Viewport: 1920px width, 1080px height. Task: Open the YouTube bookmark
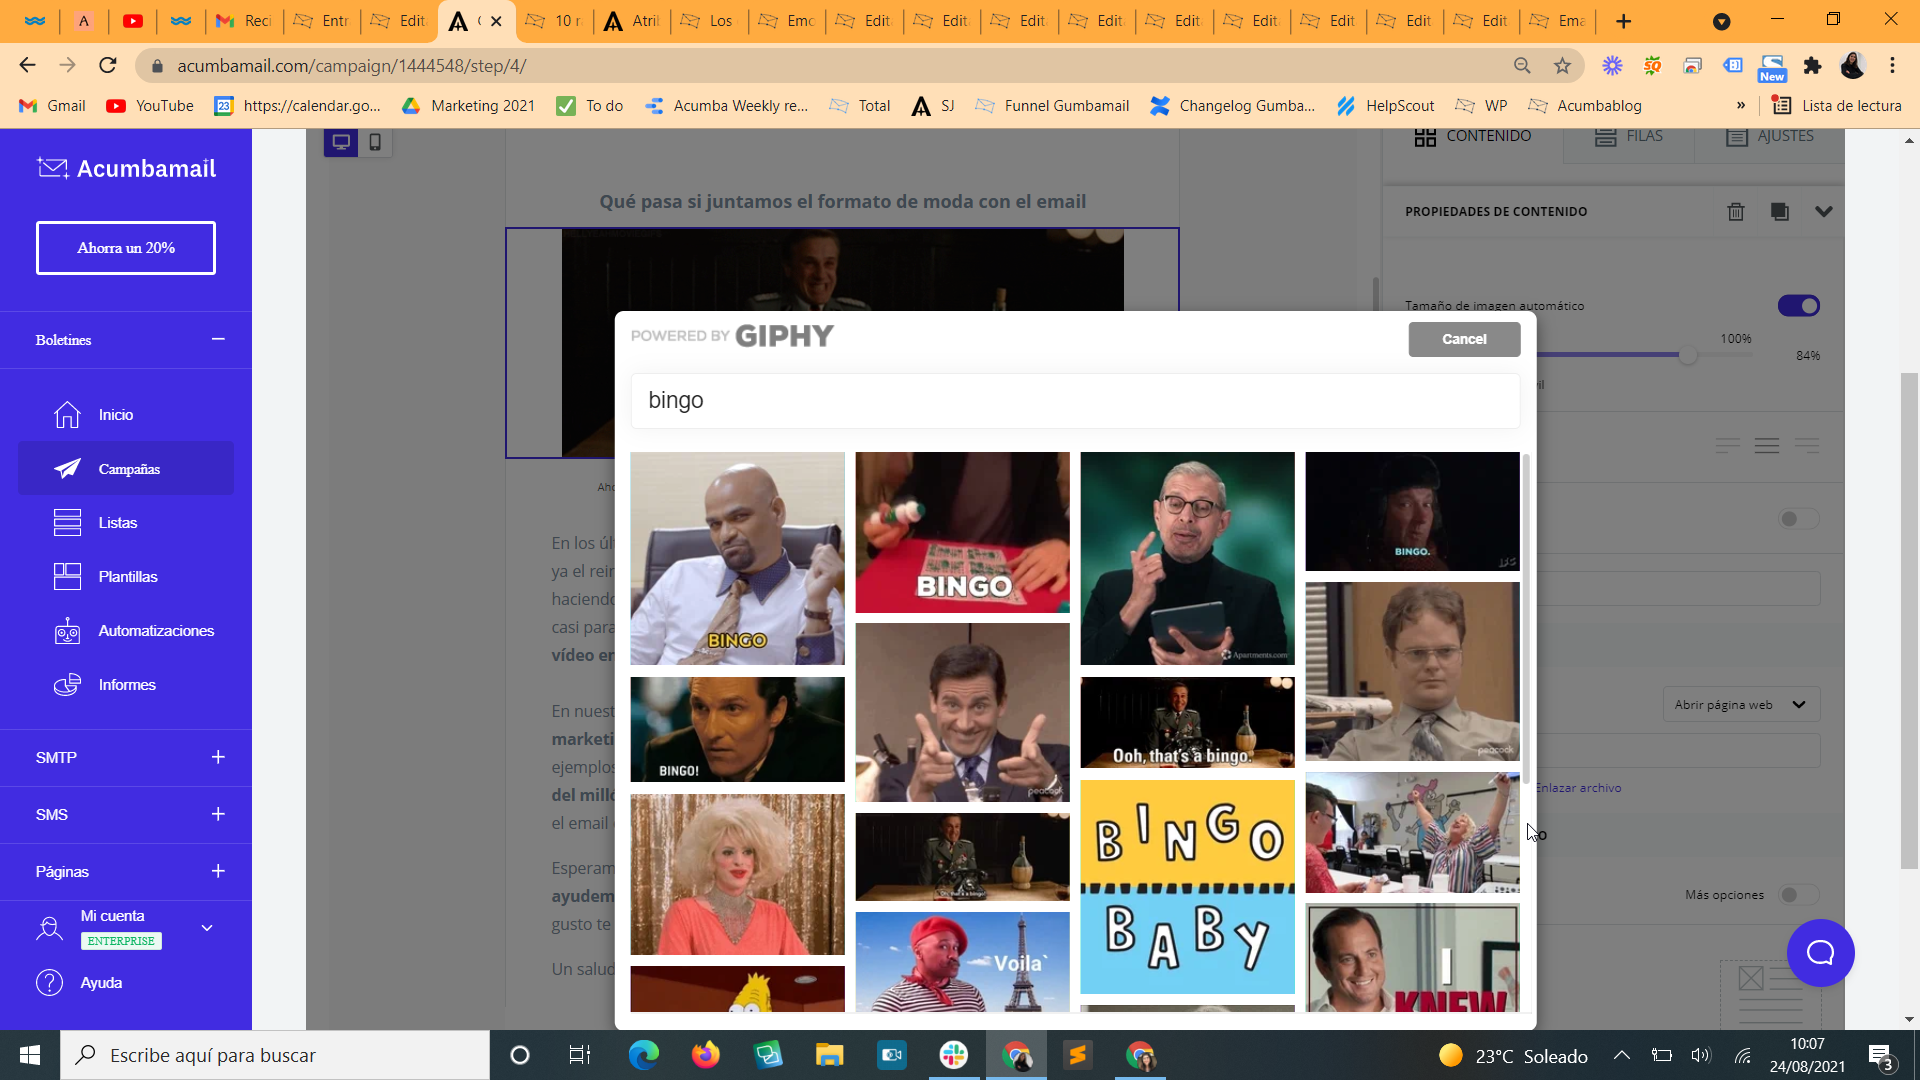coord(150,106)
